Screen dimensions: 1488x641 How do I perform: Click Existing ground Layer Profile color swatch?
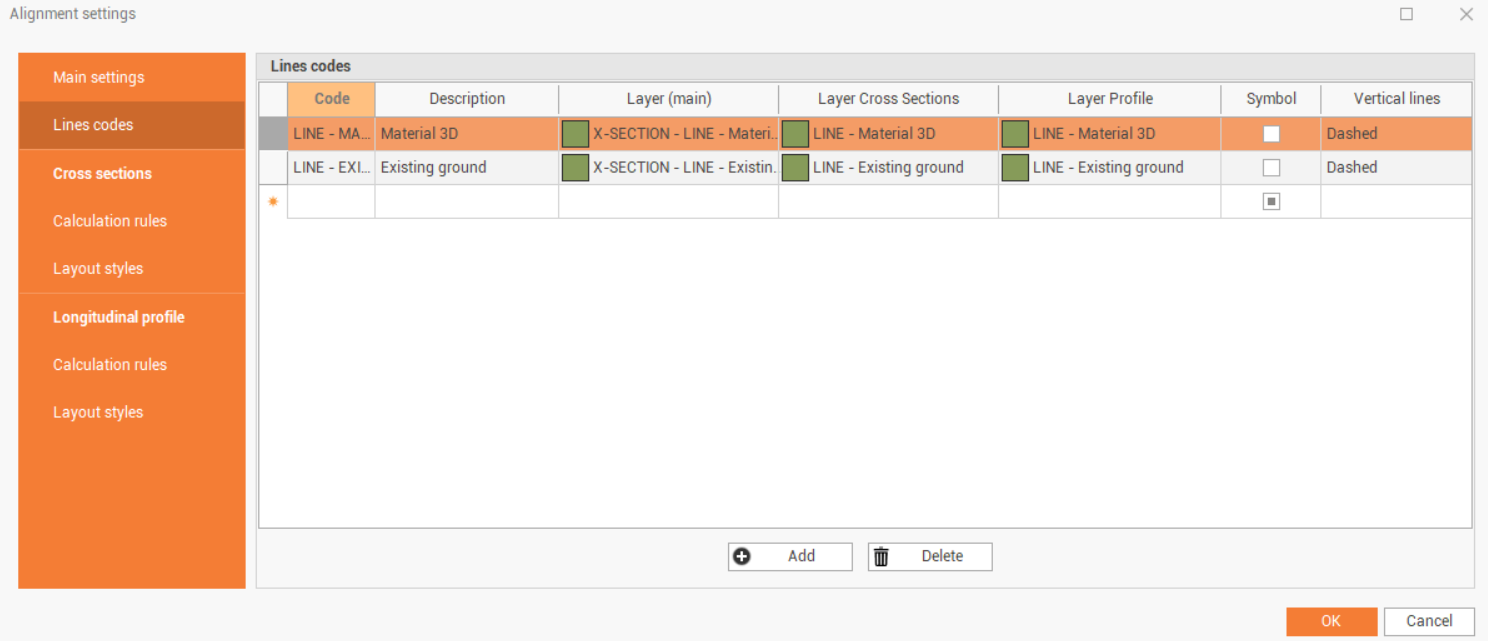(x=1015, y=168)
